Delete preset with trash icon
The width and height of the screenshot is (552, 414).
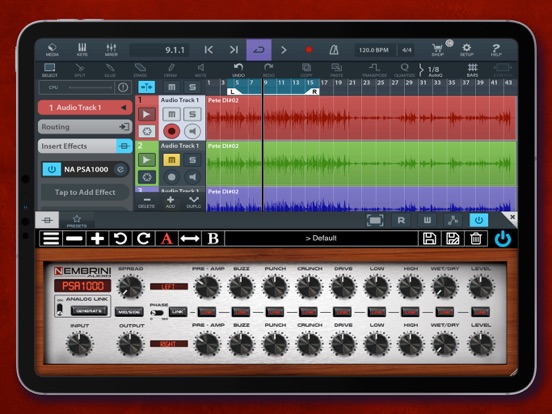(476, 239)
